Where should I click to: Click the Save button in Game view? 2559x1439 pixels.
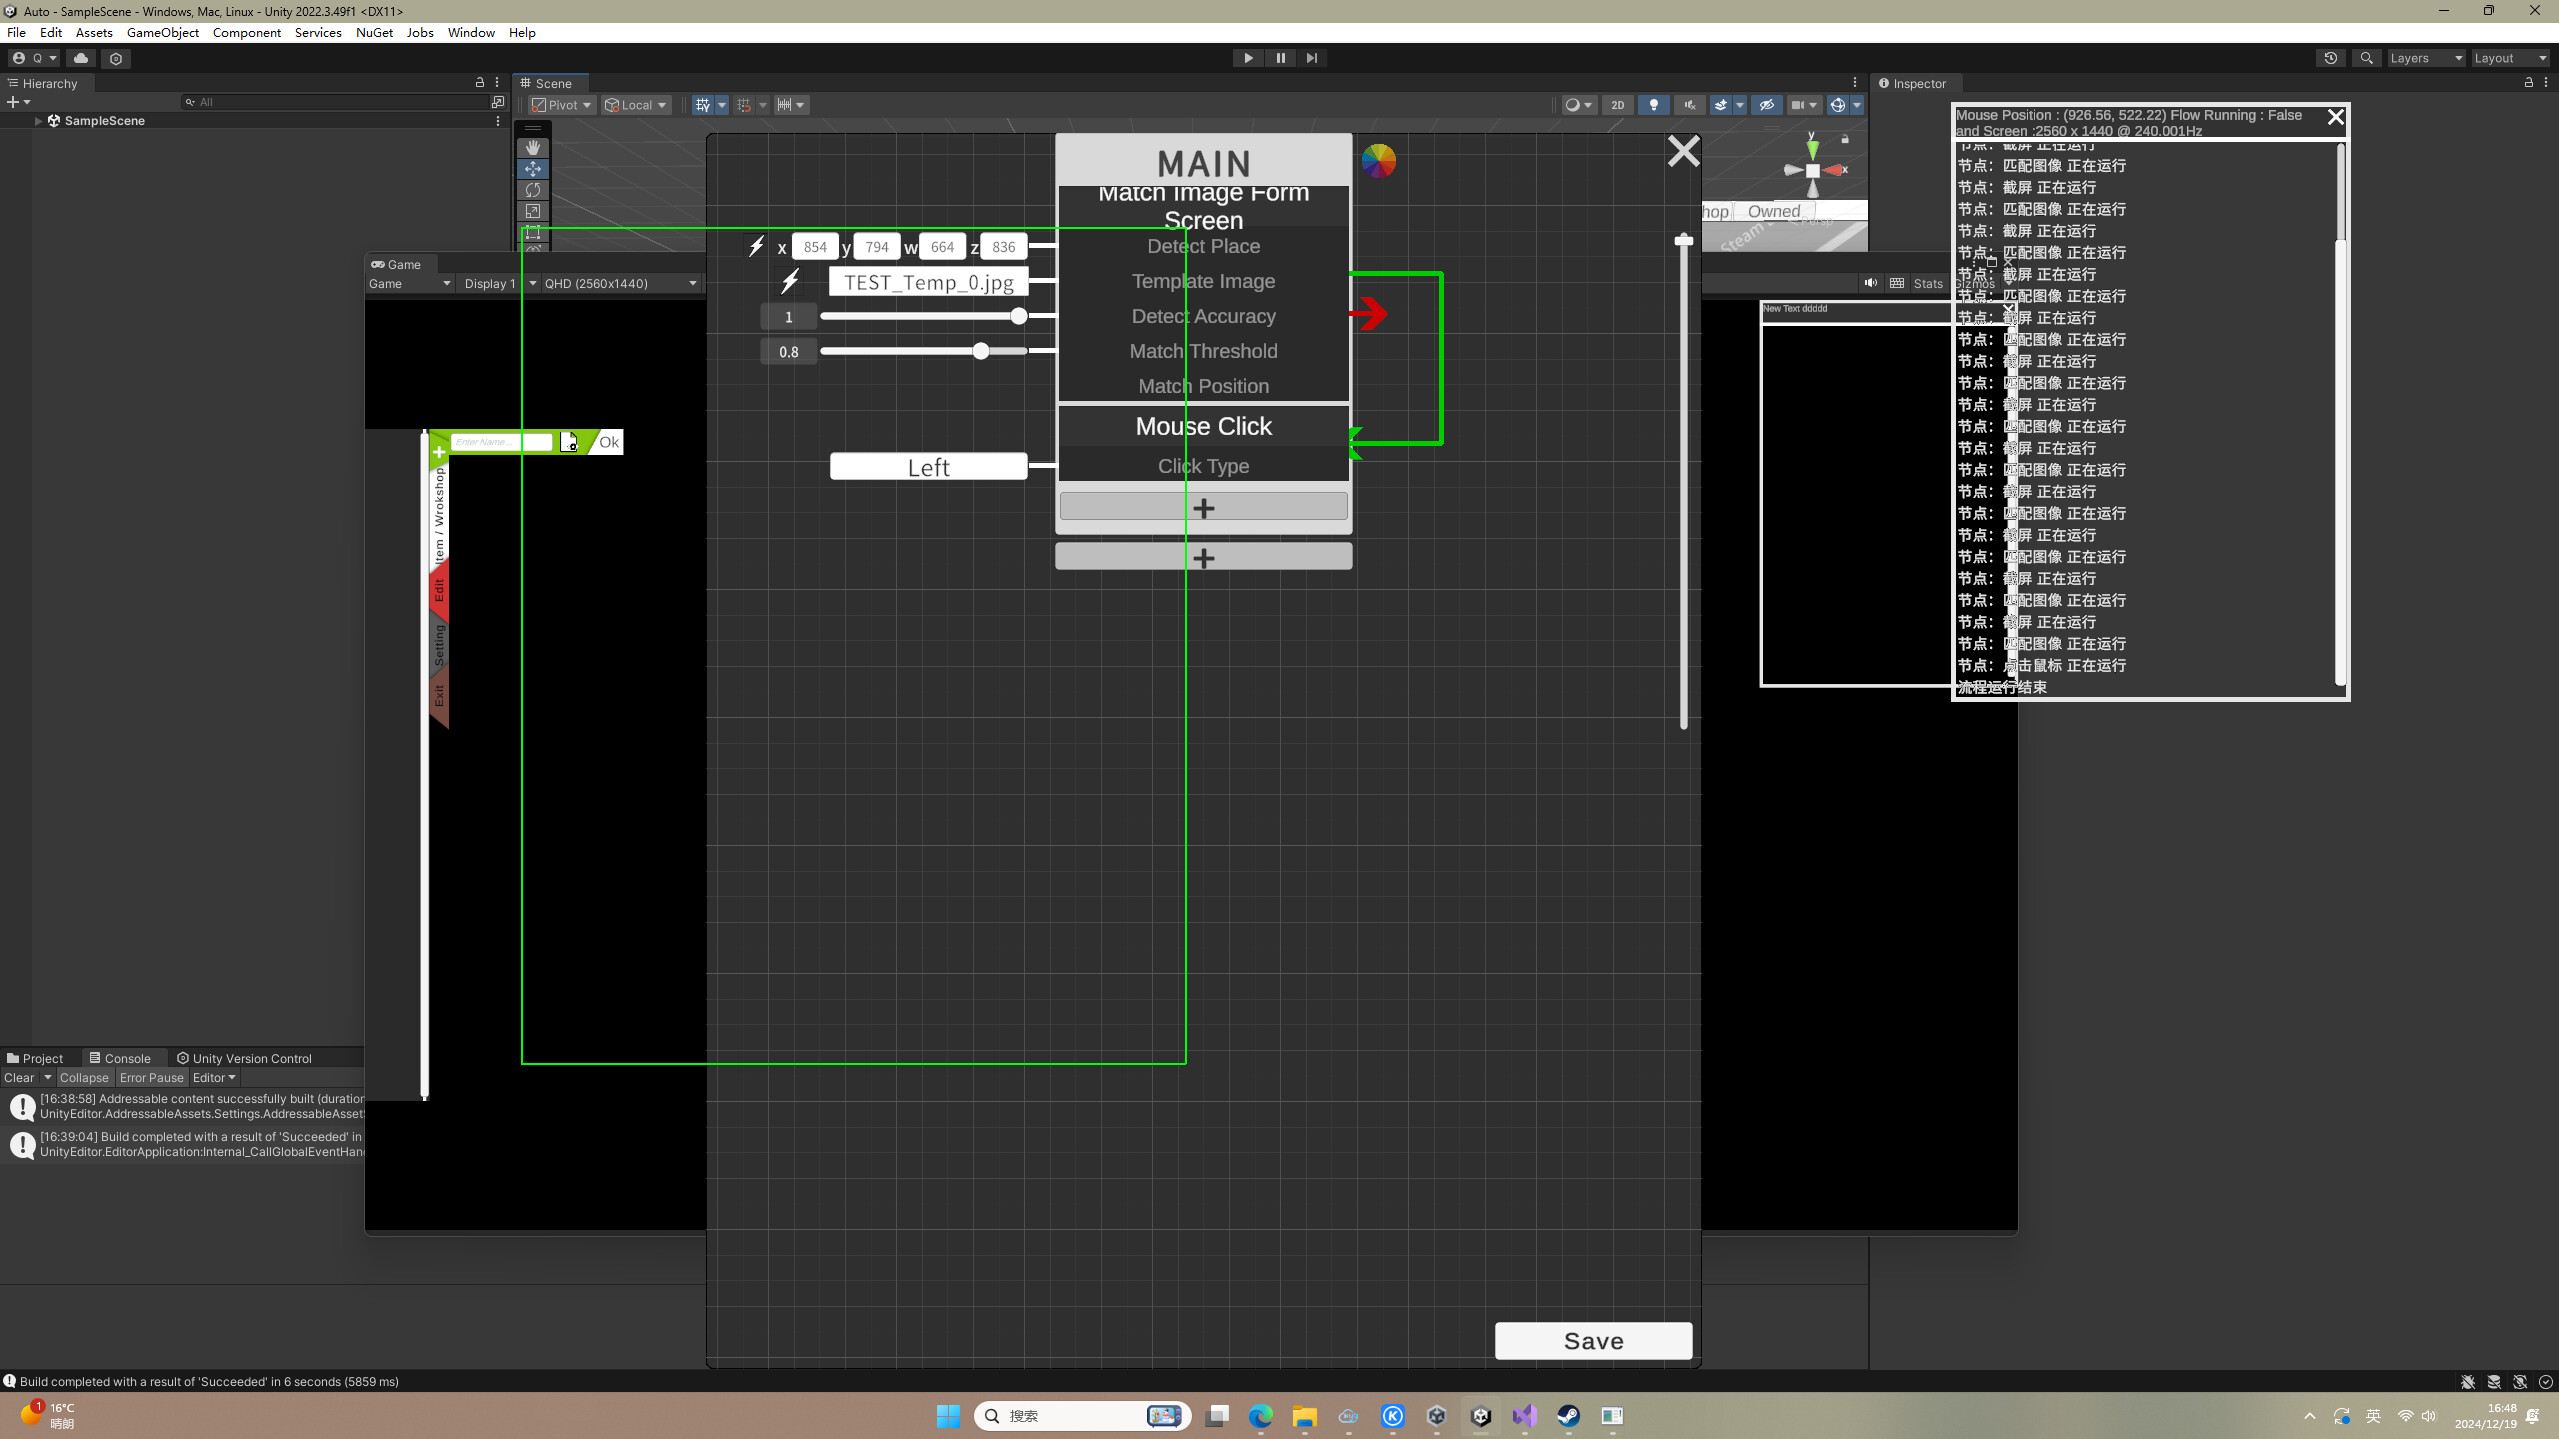pyautogui.click(x=1592, y=1340)
